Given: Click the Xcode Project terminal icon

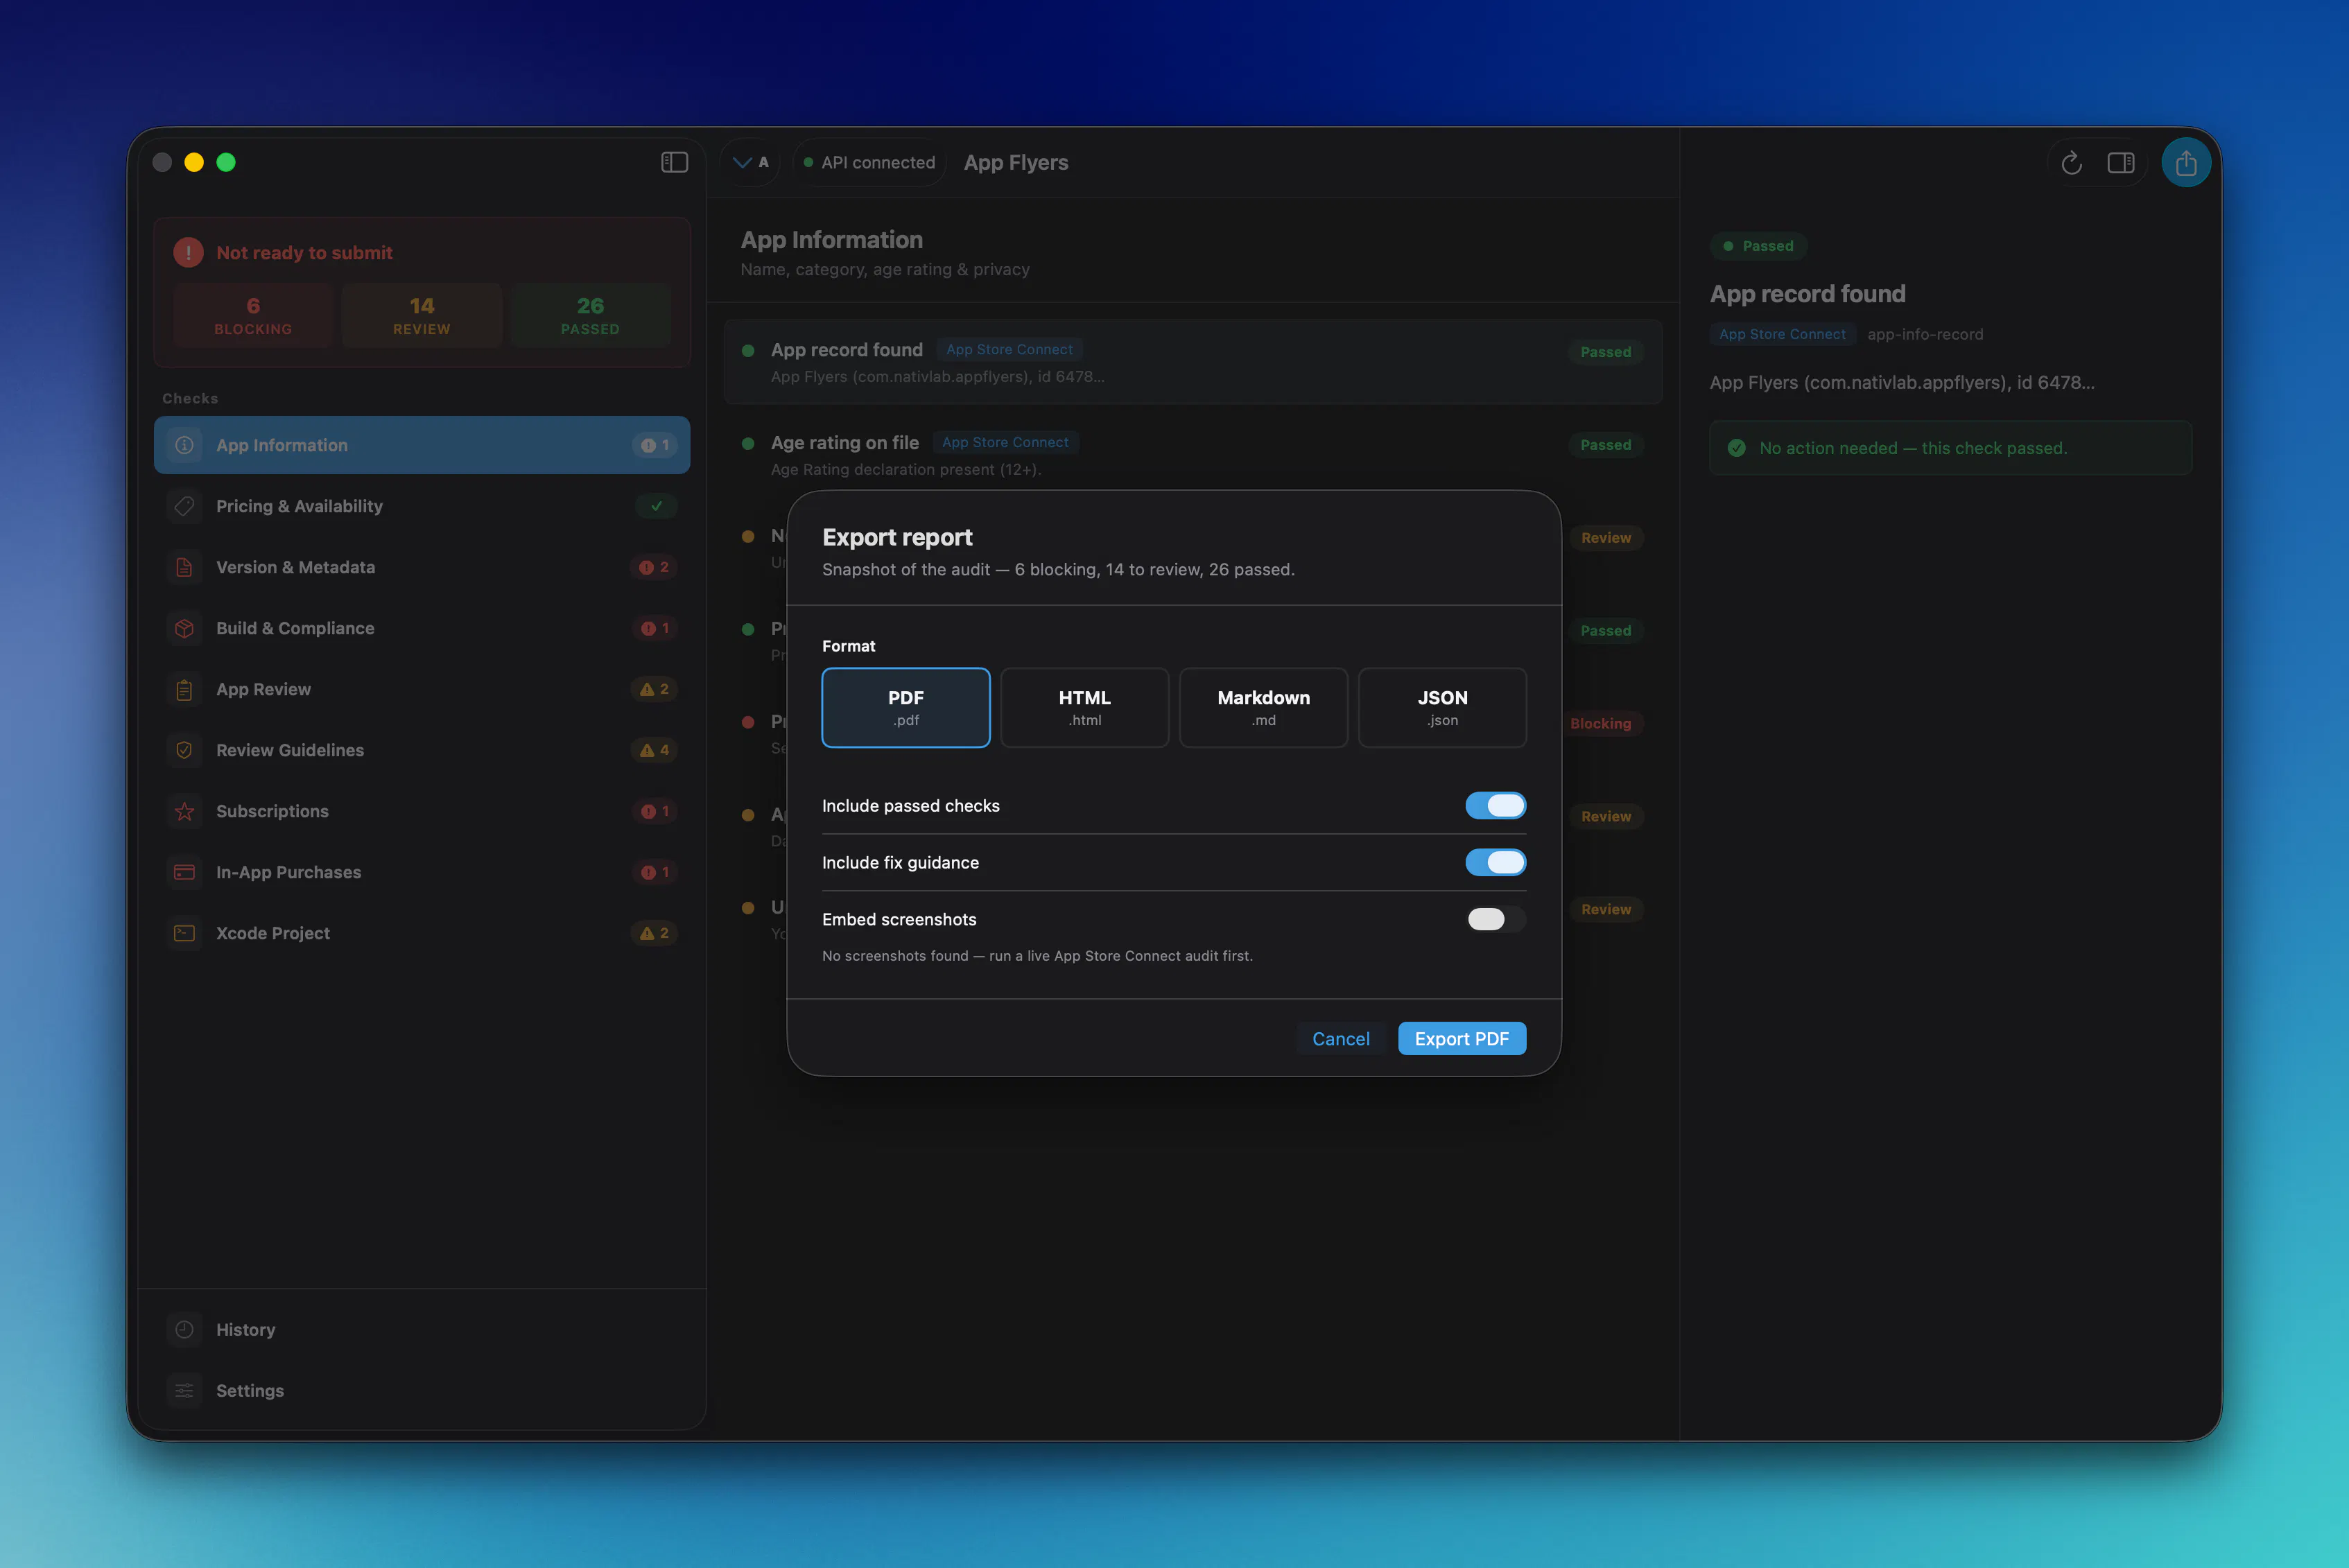Looking at the screenshot, I should [184, 933].
